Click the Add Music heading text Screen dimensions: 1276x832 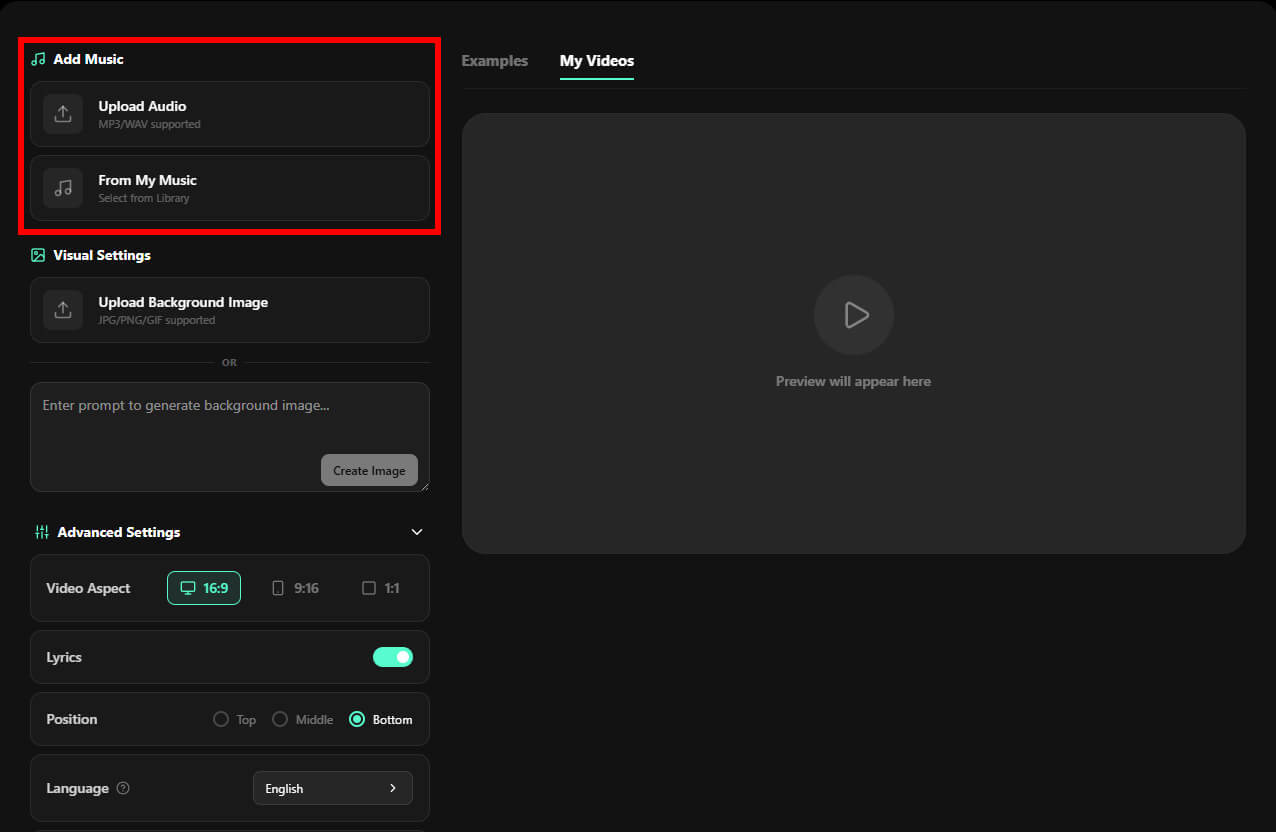click(x=89, y=59)
